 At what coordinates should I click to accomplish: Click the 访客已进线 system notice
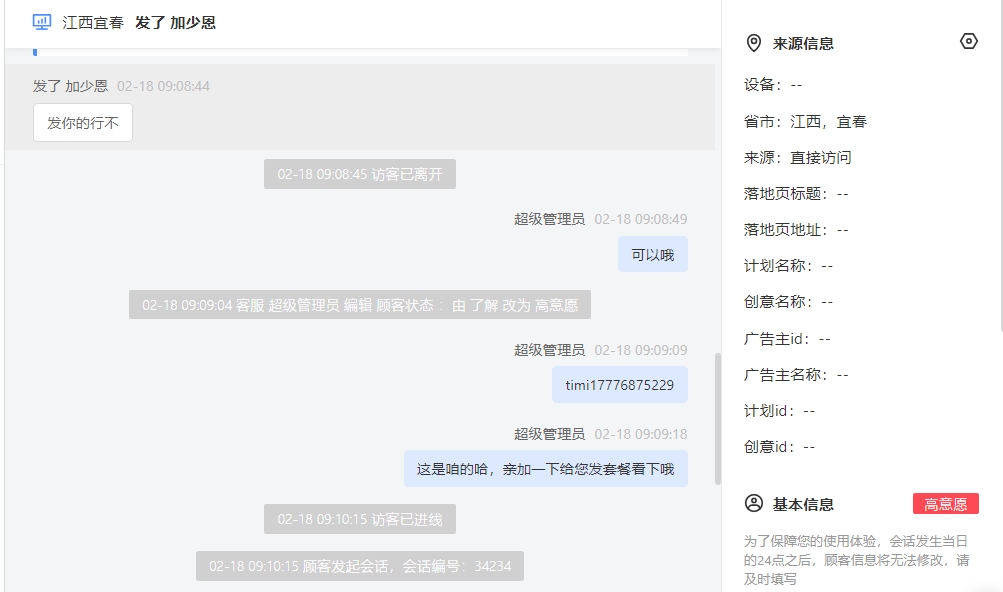[359, 519]
